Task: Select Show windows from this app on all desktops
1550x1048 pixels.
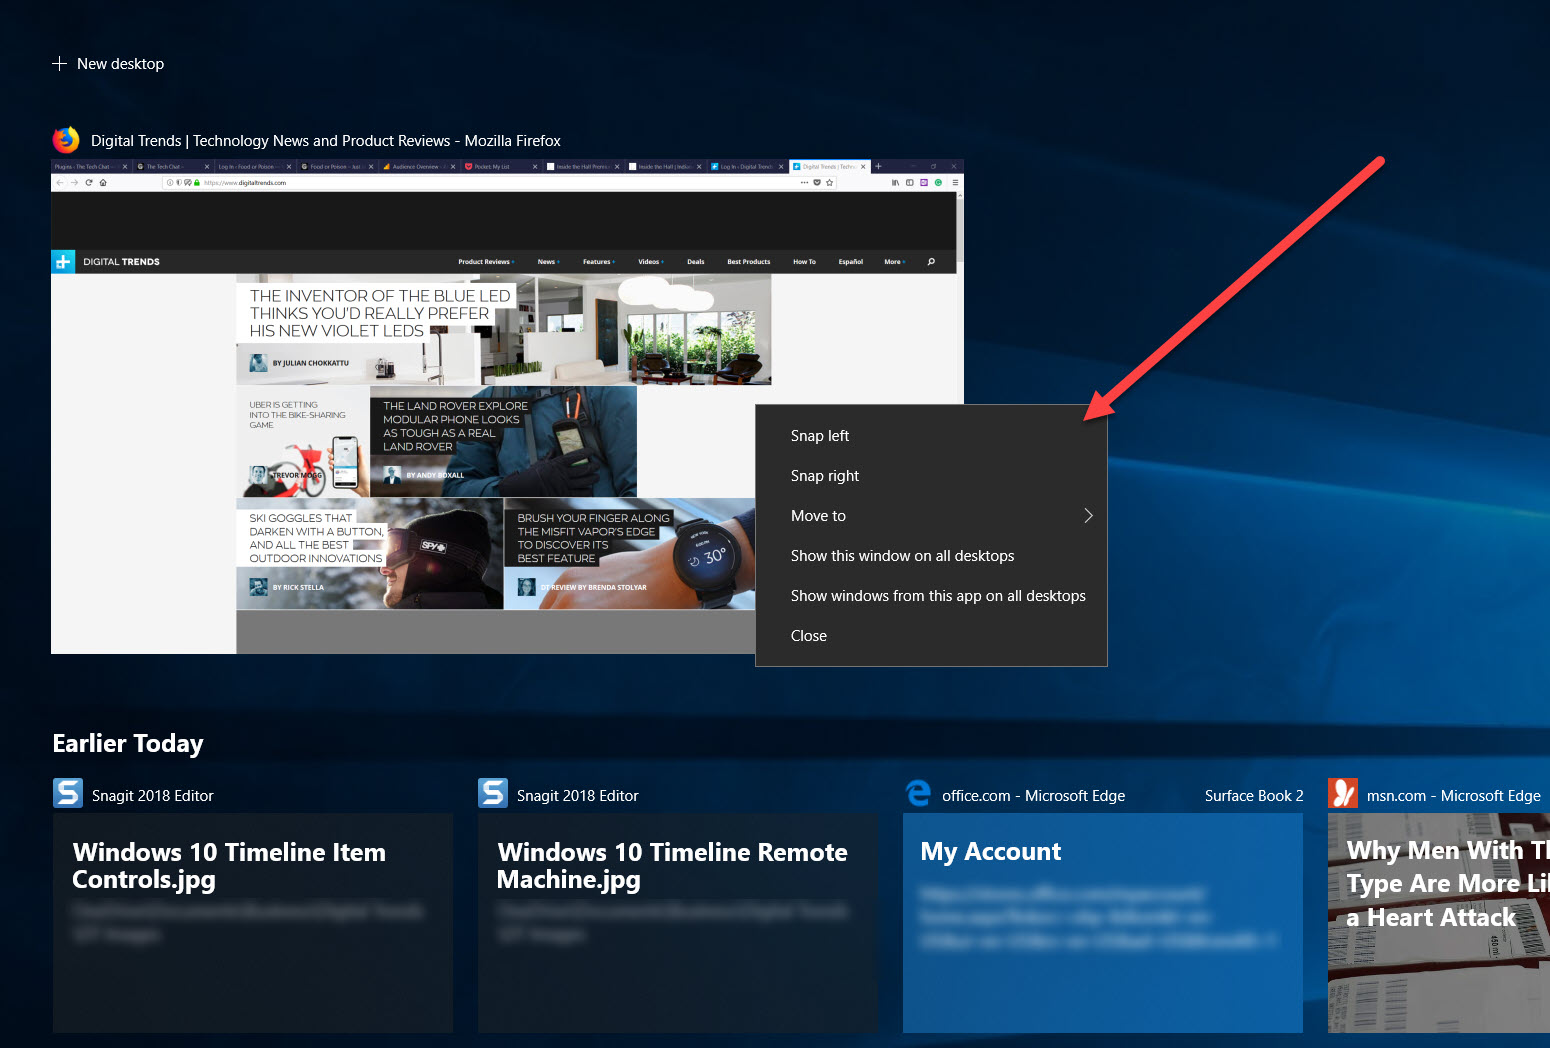Action: click(931, 596)
